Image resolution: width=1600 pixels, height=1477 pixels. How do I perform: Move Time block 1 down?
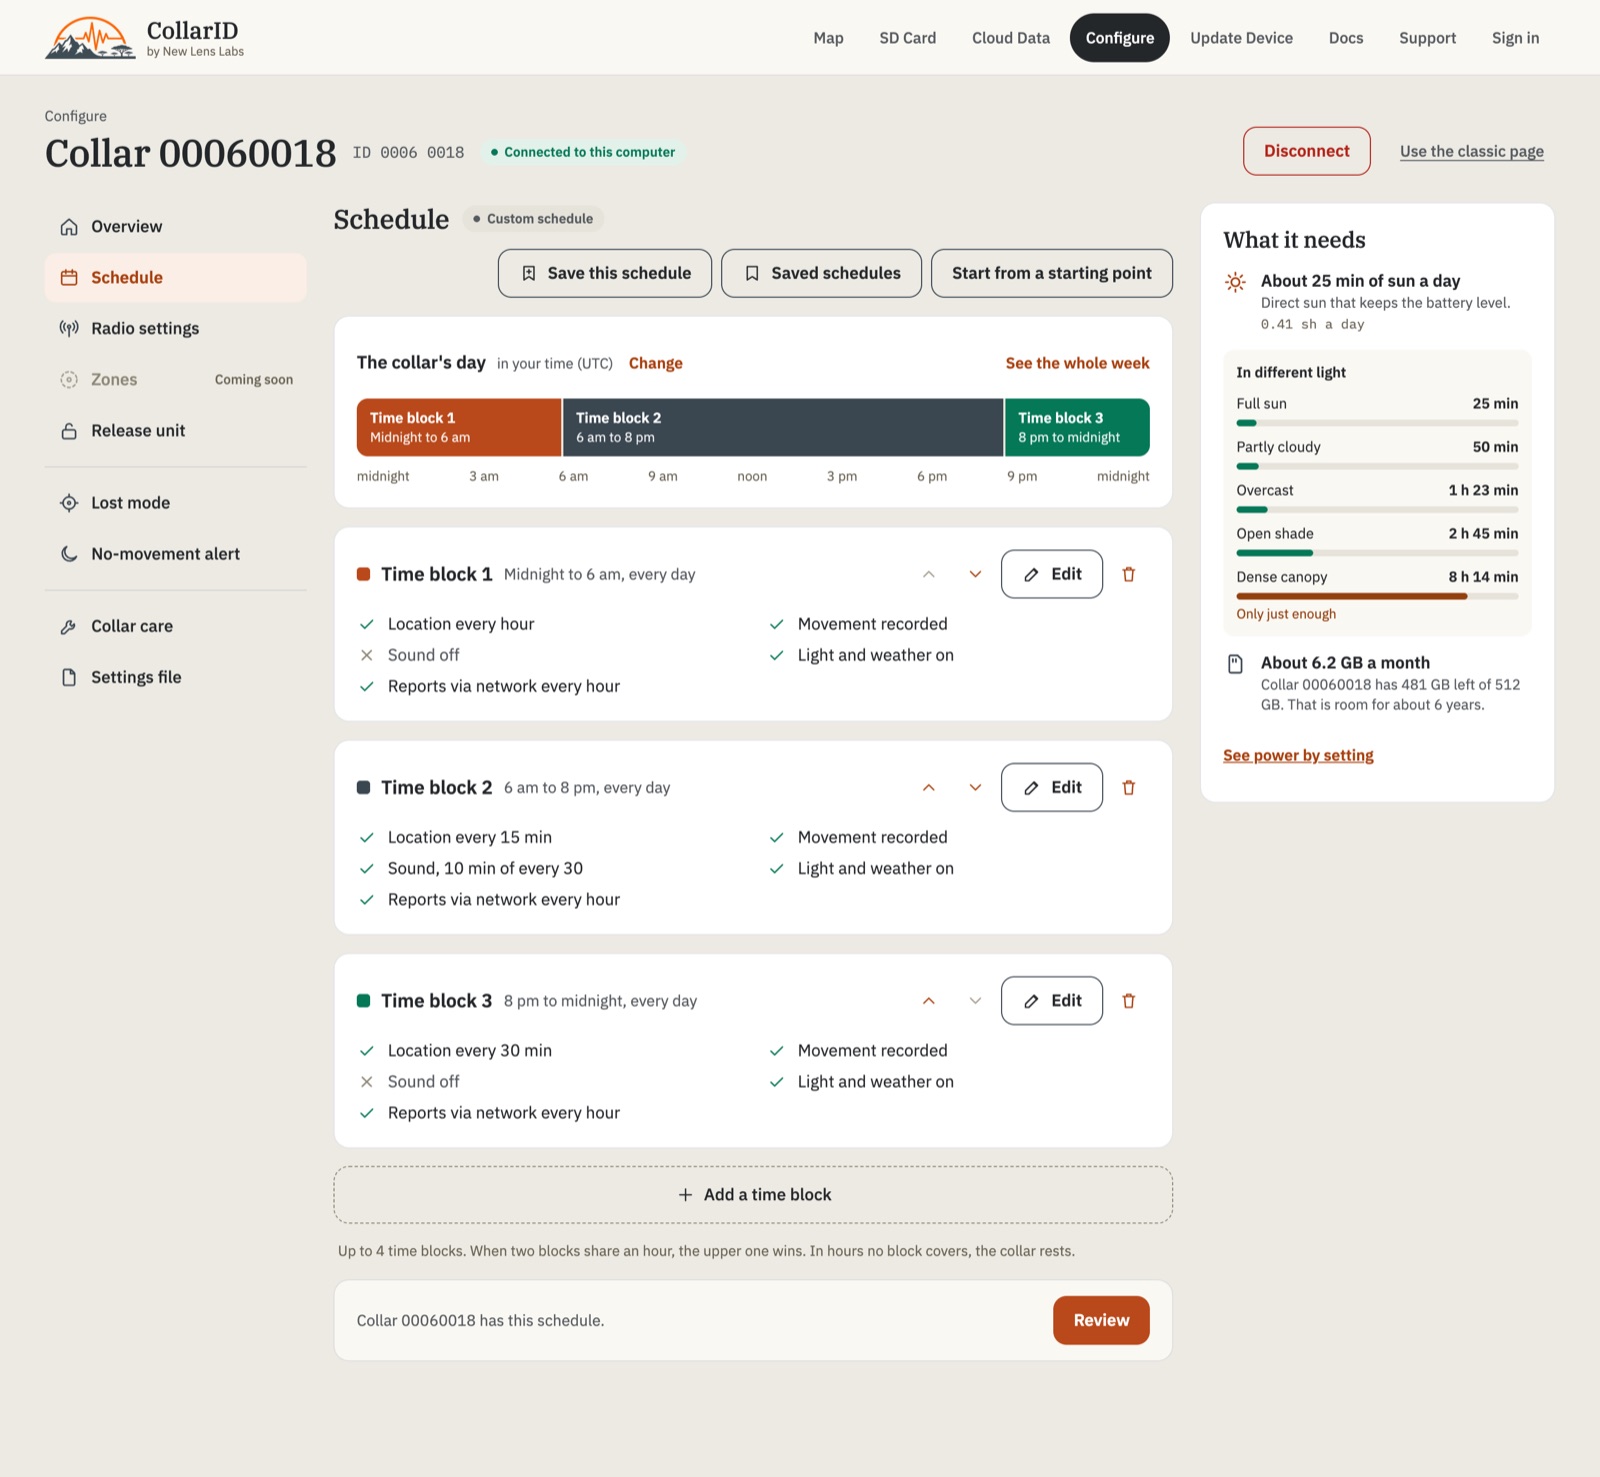click(975, 574)
